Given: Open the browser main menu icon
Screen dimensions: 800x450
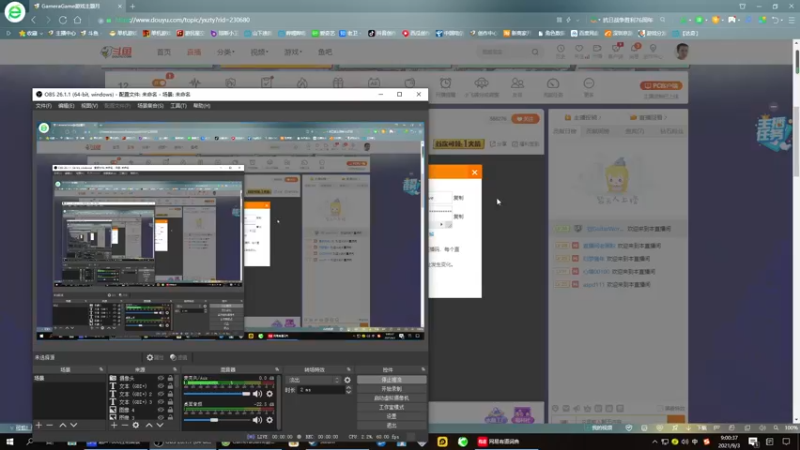Looking at the screenshot, I should coord(791,20).
